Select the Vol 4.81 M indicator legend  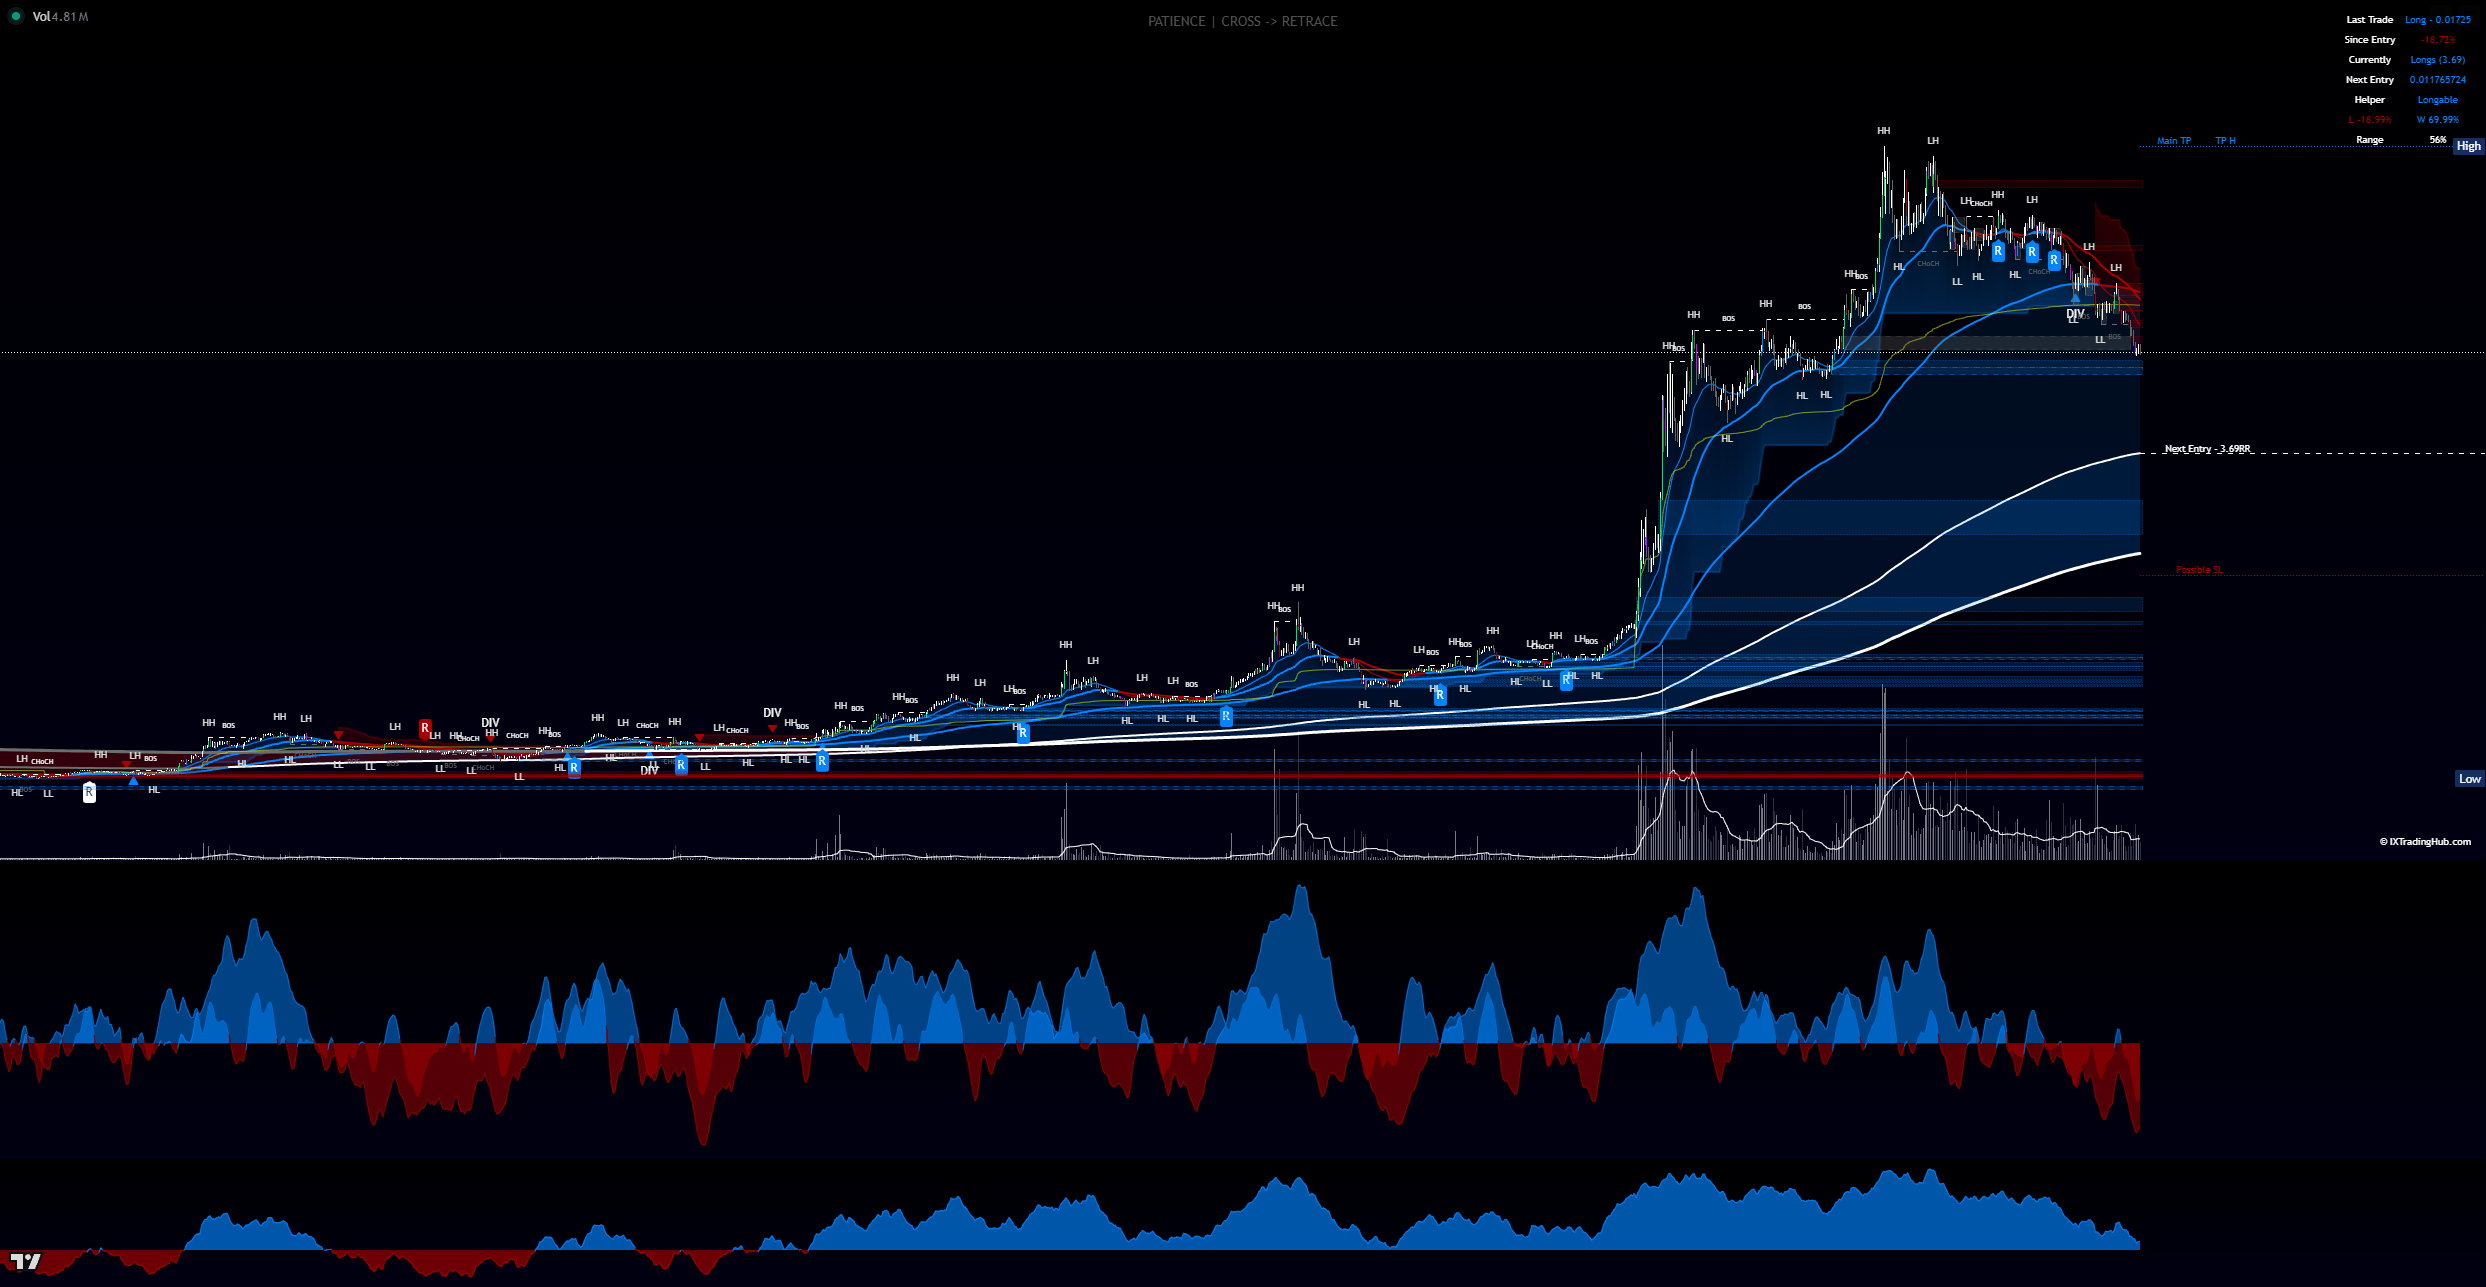tap(60, 17)
